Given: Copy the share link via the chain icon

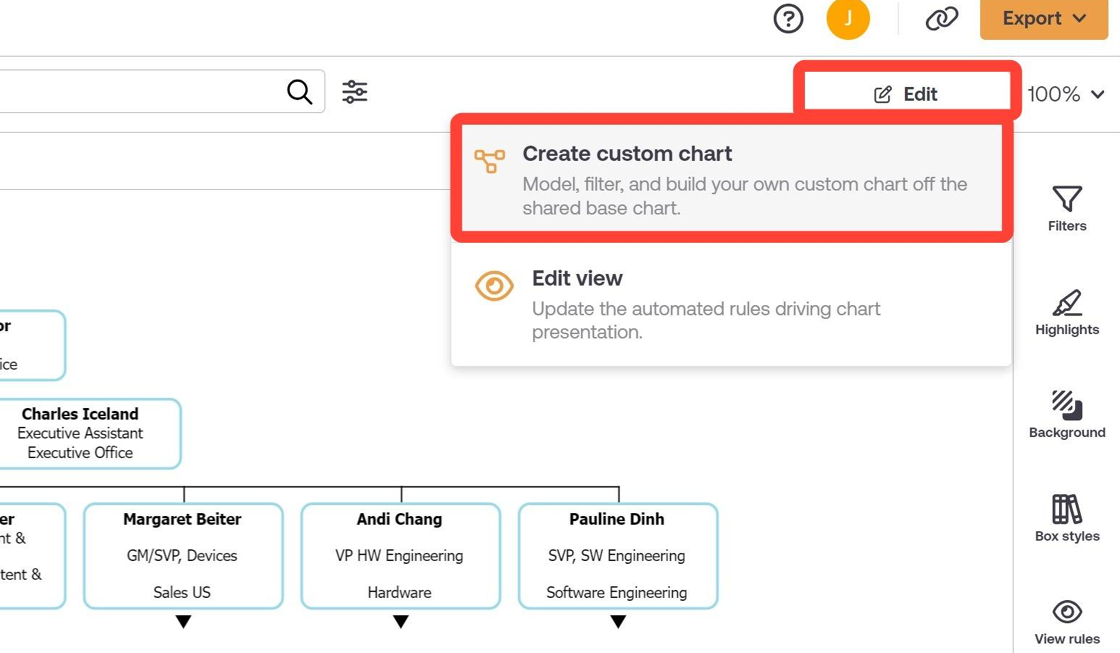Looking at the screenshot, I should (x=941, y=19).
